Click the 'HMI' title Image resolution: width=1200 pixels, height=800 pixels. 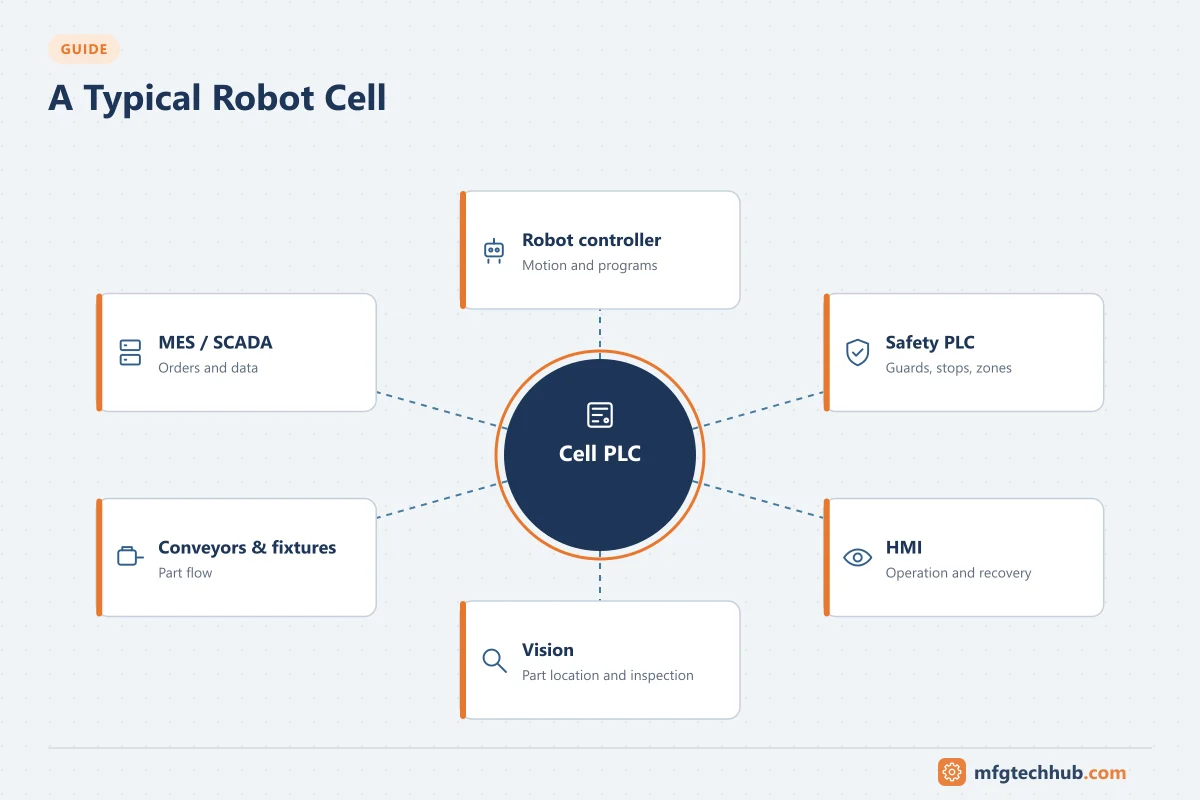pyautogui.click(x=904, y=547)
